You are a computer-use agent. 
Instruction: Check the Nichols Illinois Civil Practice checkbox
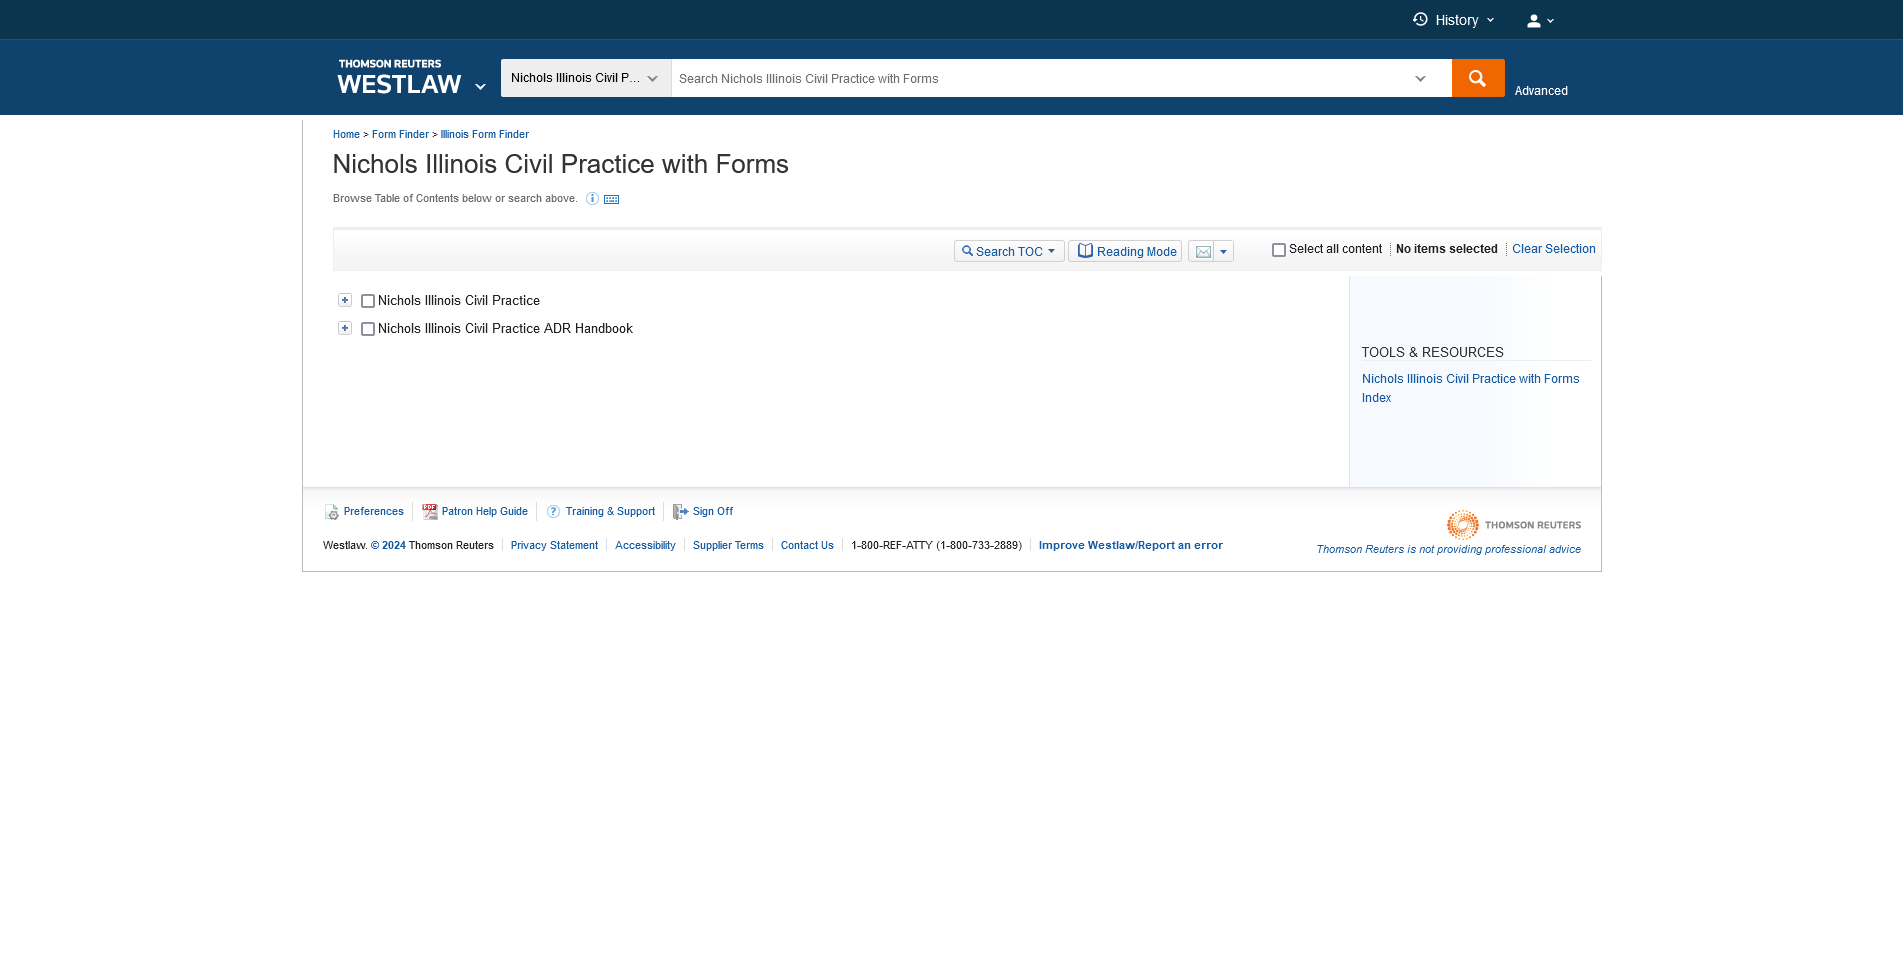click(x=368, y=301)
